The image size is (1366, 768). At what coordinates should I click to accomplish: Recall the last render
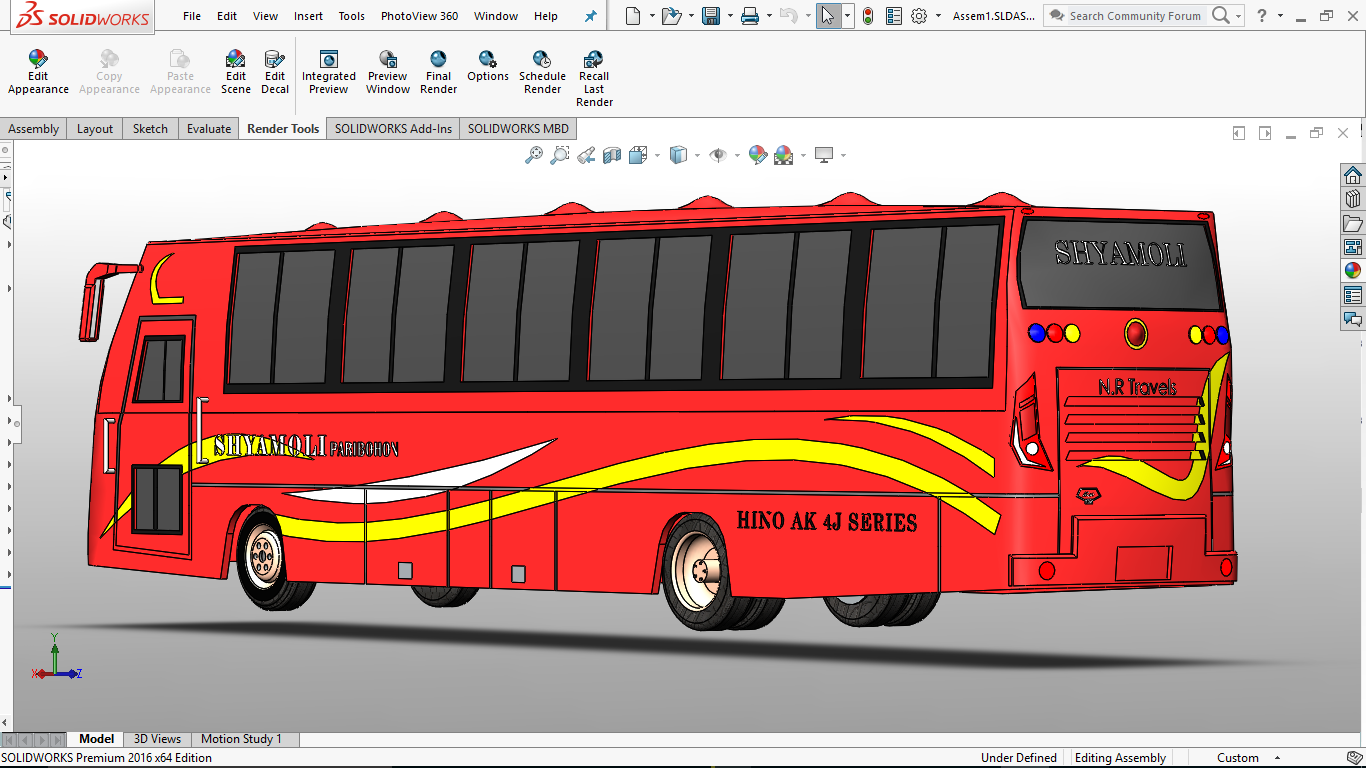click(594, 79)
